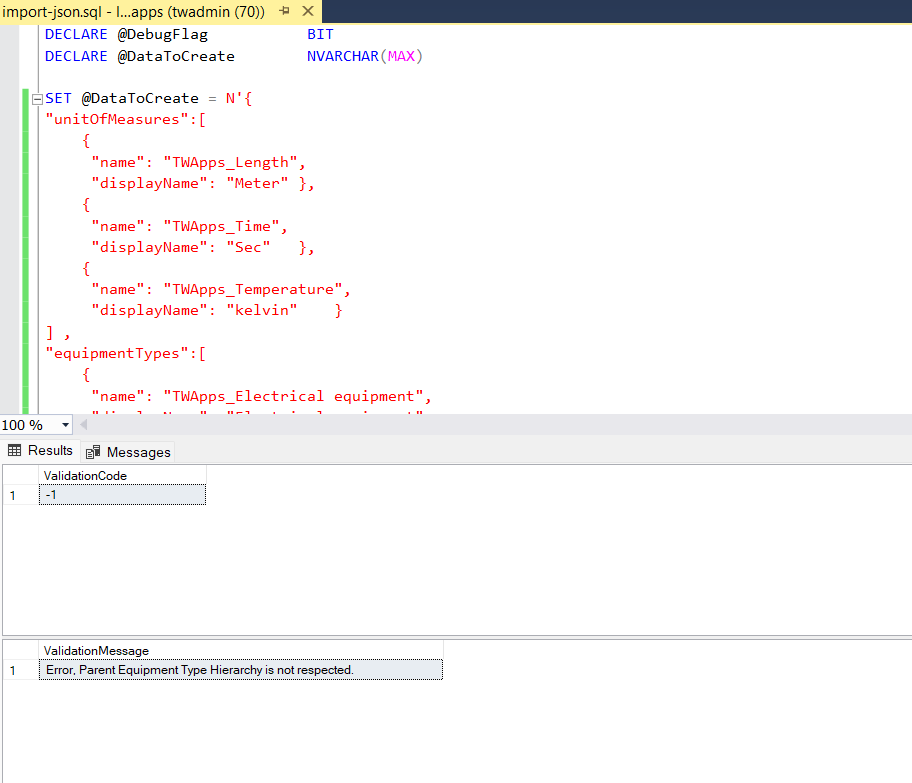Image resolution: width=912 pixels, height=783 pixels.
Task: Click the Results grid icon
Action: click(14, 450)
